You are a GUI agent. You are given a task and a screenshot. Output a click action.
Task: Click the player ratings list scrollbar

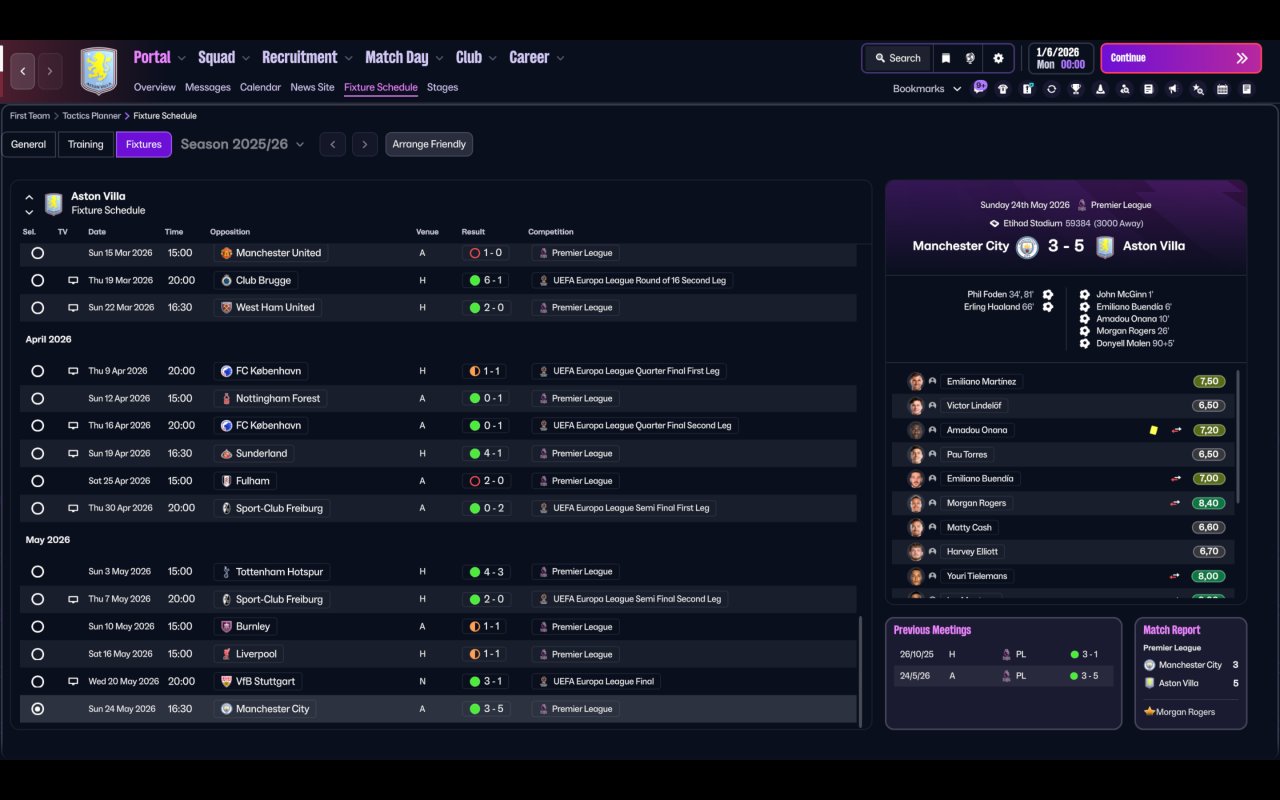point(1238,438)
